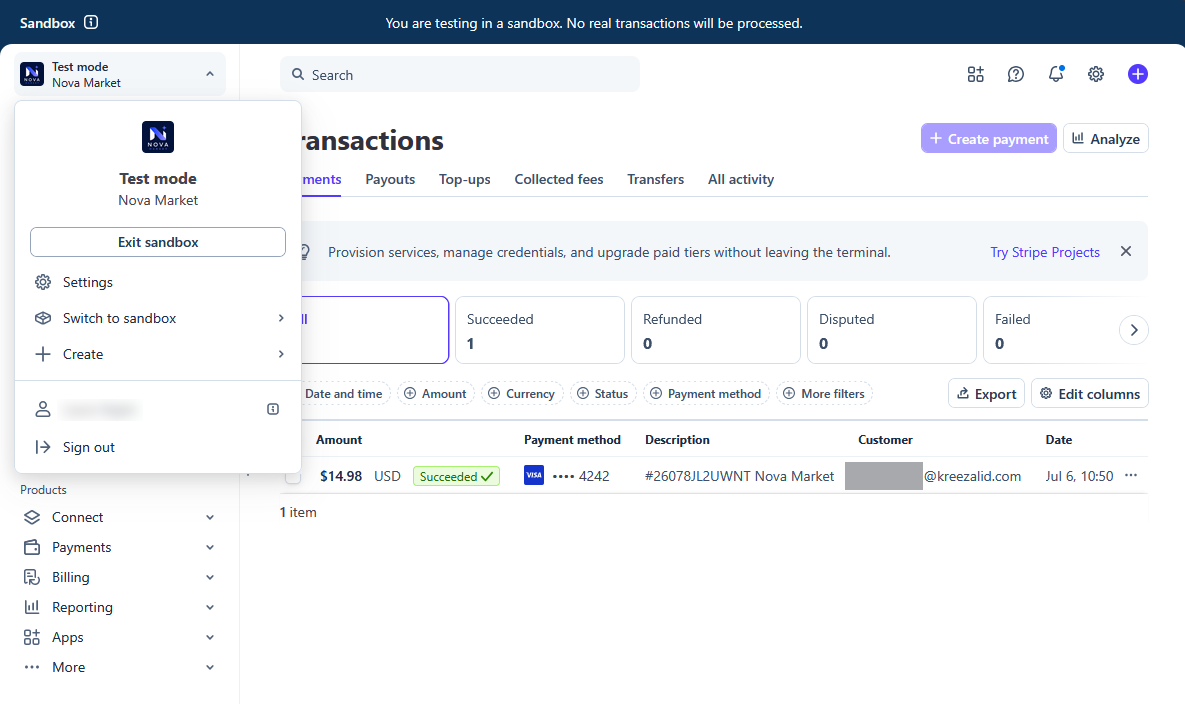Switch to the Transfers tab

click(655, 179)
